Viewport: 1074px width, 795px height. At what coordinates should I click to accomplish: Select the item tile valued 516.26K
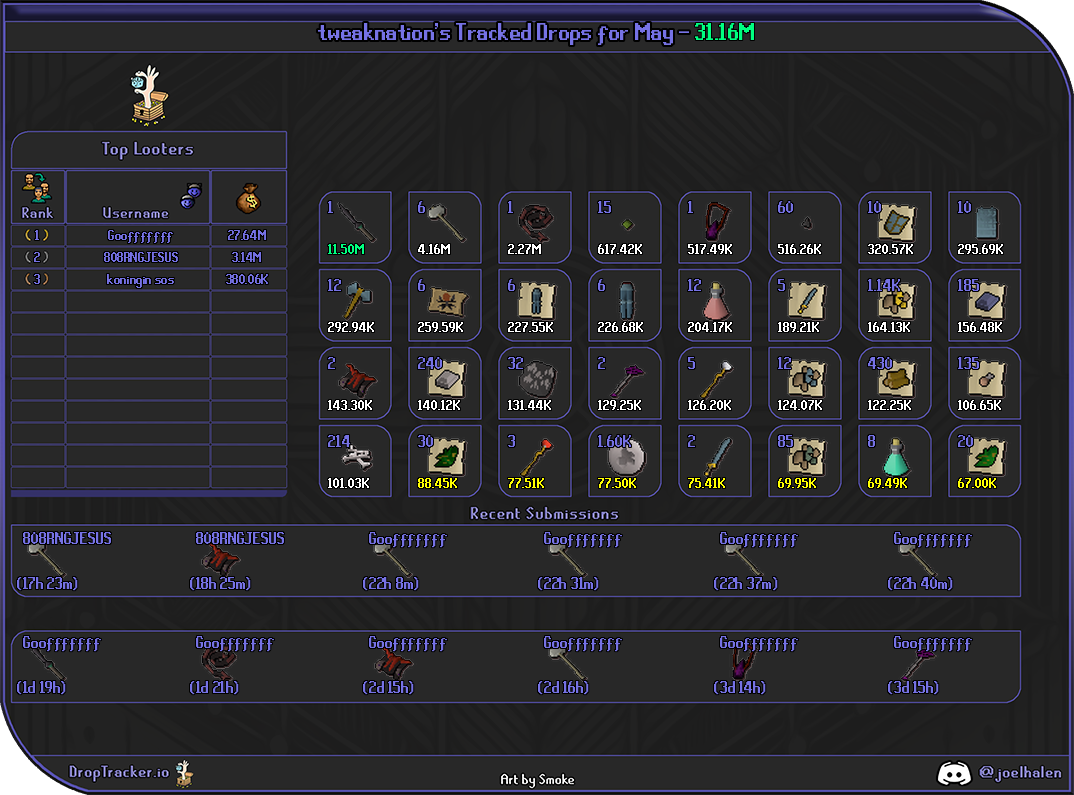tap(804, 227)
